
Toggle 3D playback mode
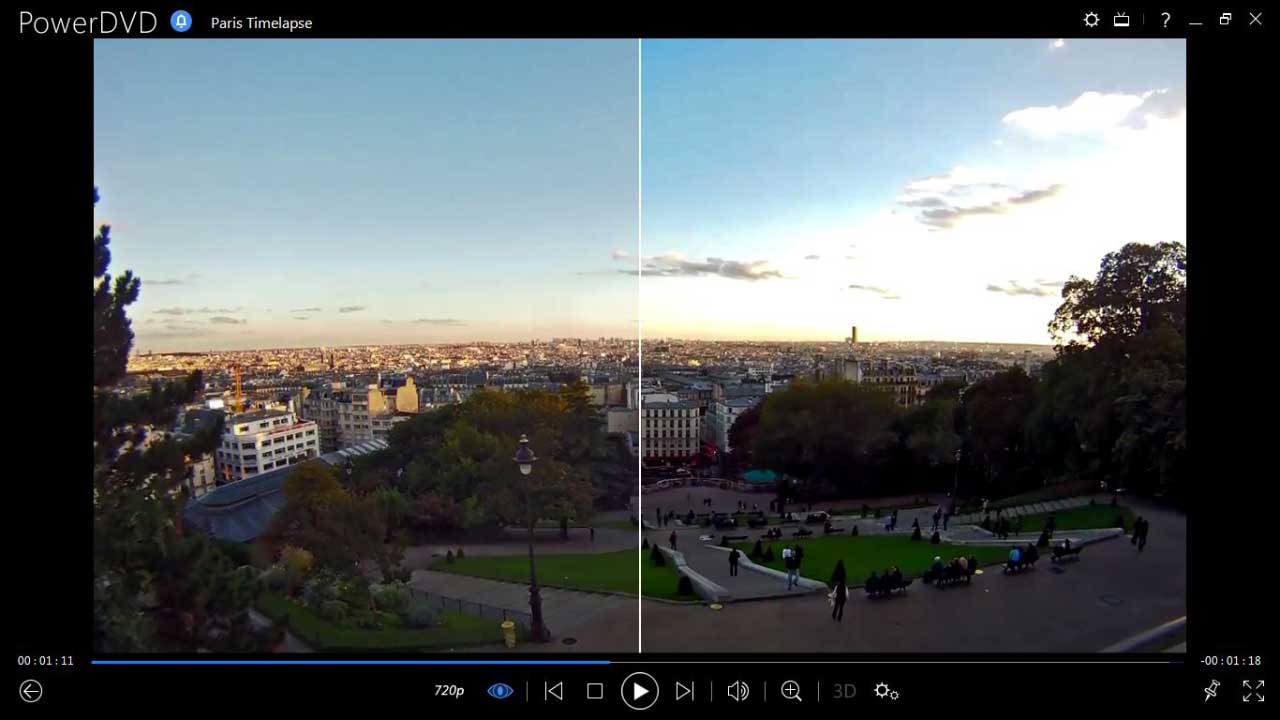(x=844, y=691)
